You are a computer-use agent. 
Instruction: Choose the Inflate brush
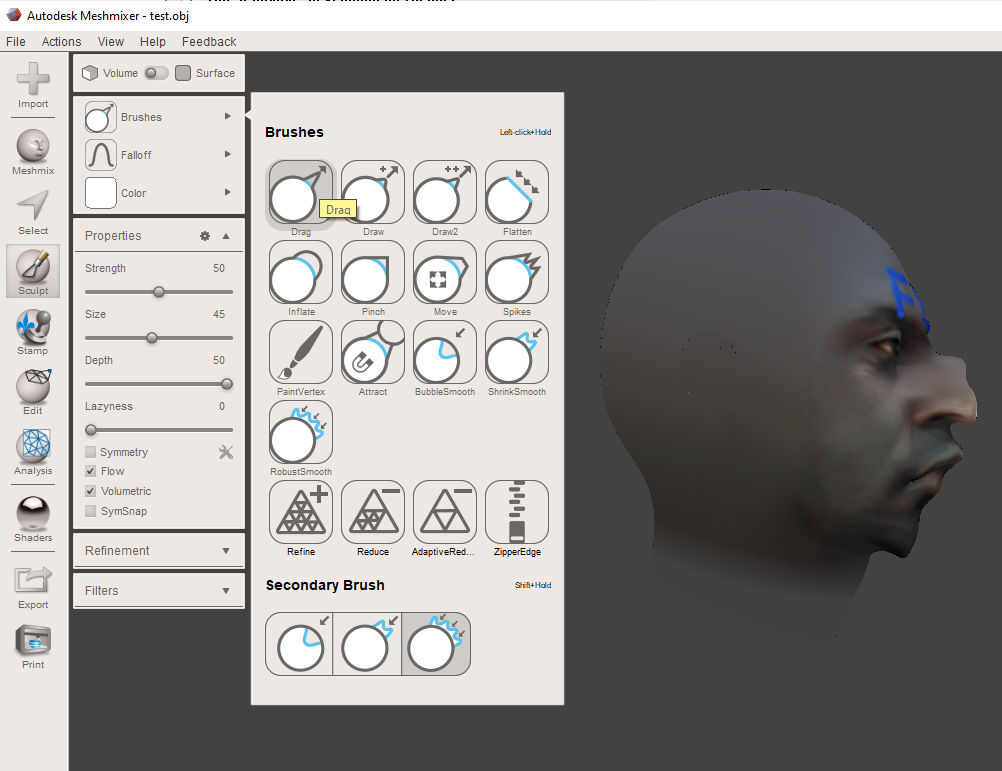click(300, 272)
